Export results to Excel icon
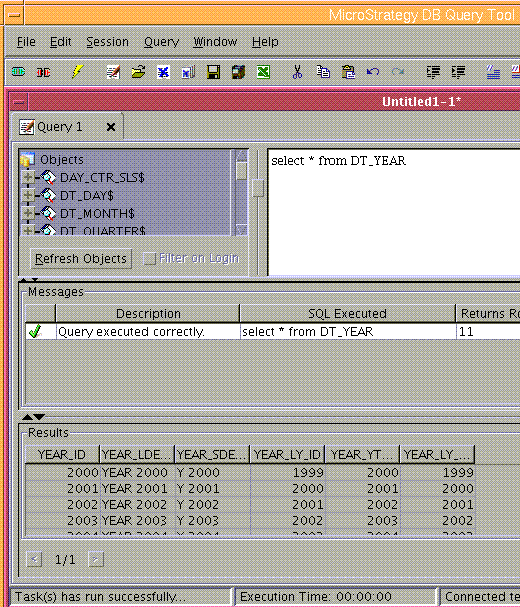The image size is (520, 607). coord(263,72)
